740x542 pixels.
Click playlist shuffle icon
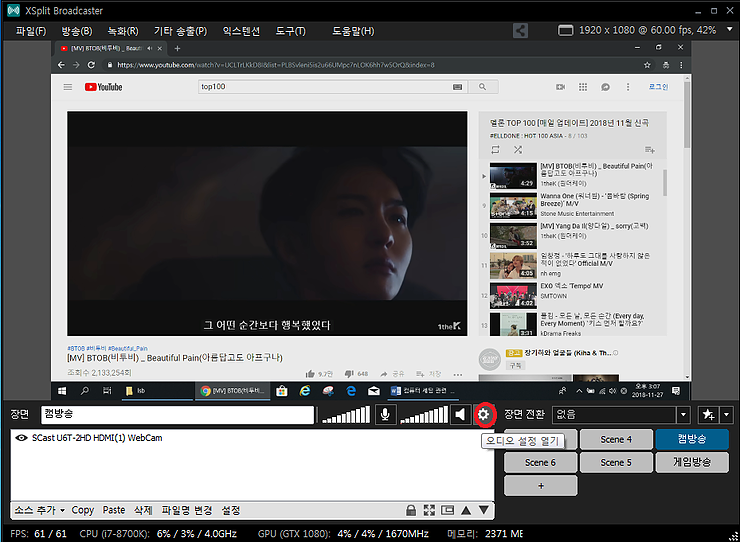pos(518,150)
